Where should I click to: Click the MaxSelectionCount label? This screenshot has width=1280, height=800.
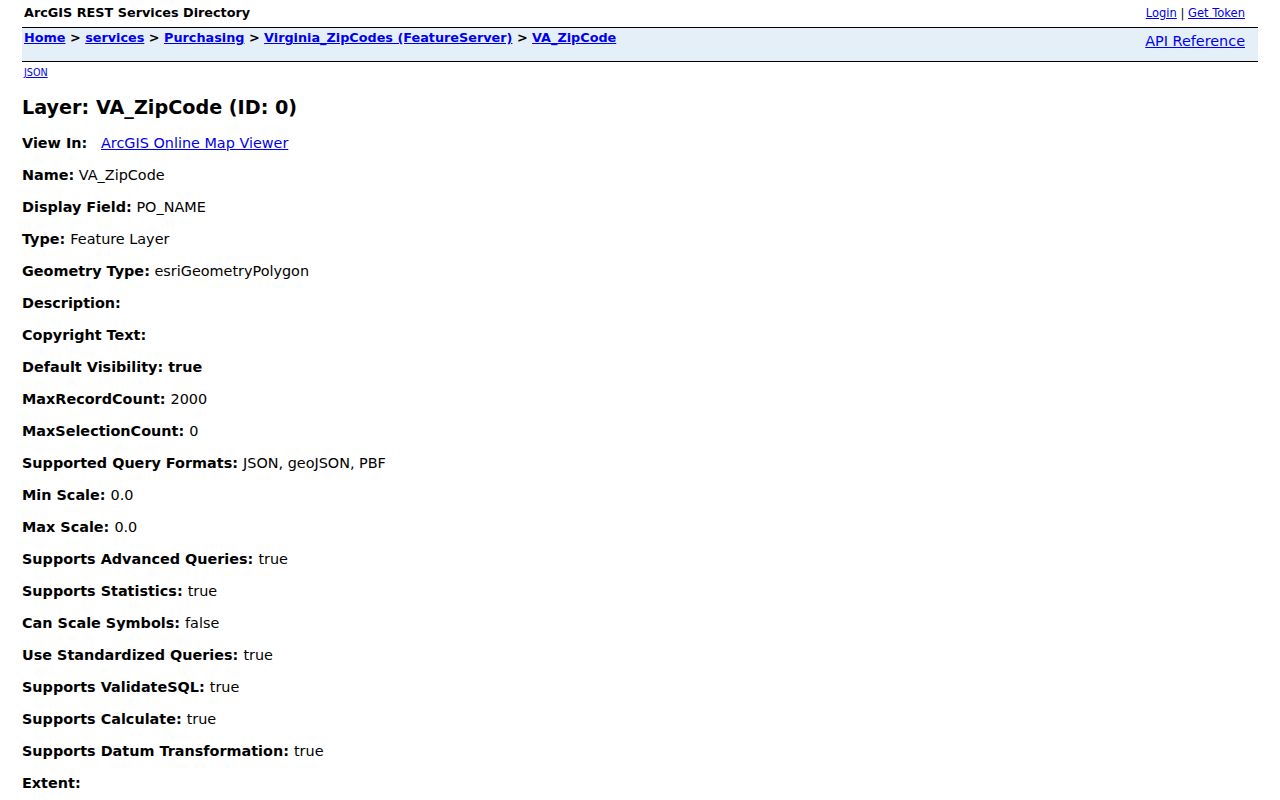point(104,431)
